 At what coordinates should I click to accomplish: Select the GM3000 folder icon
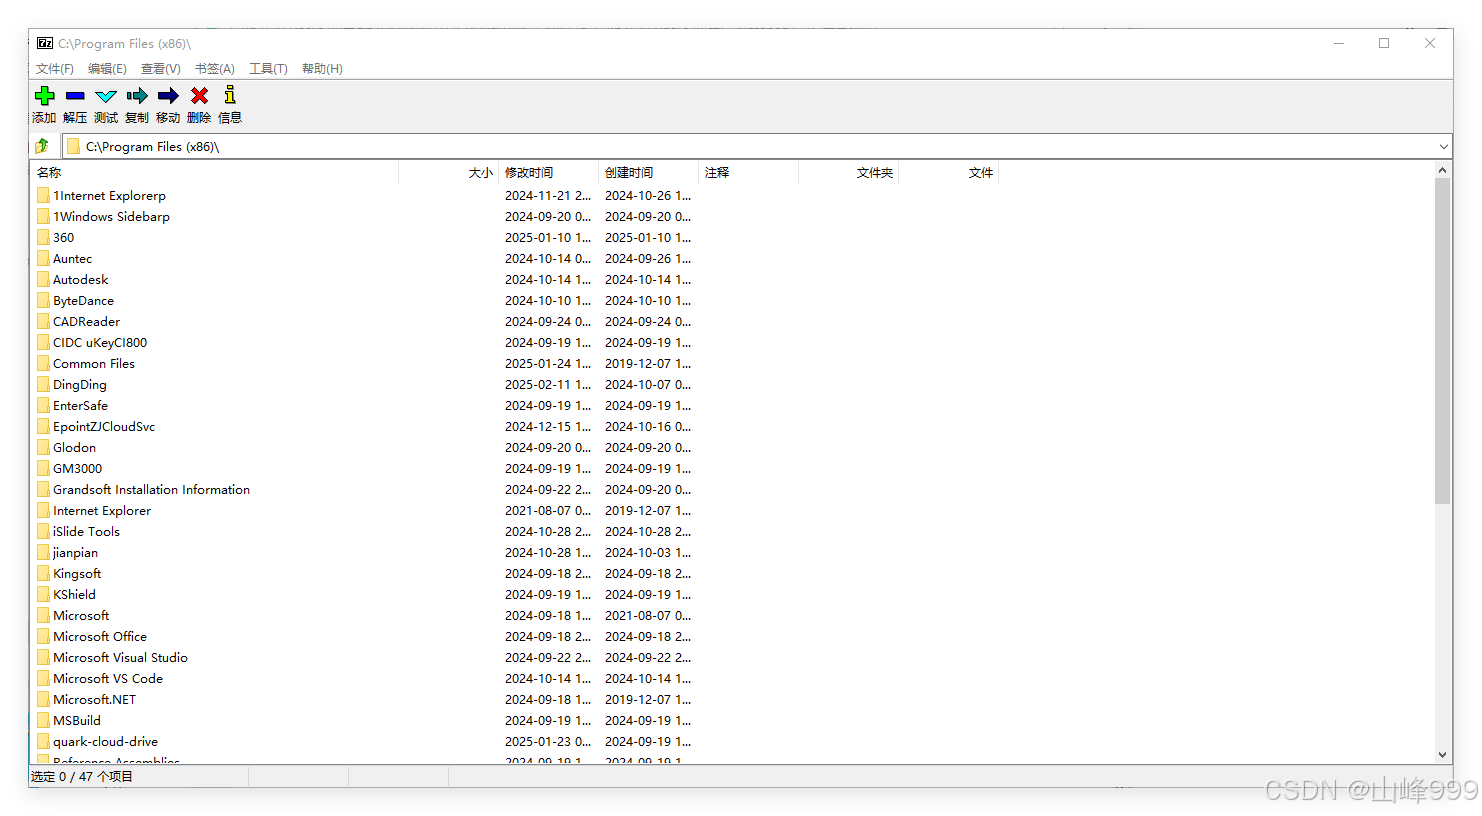click(x=43, y=468)
